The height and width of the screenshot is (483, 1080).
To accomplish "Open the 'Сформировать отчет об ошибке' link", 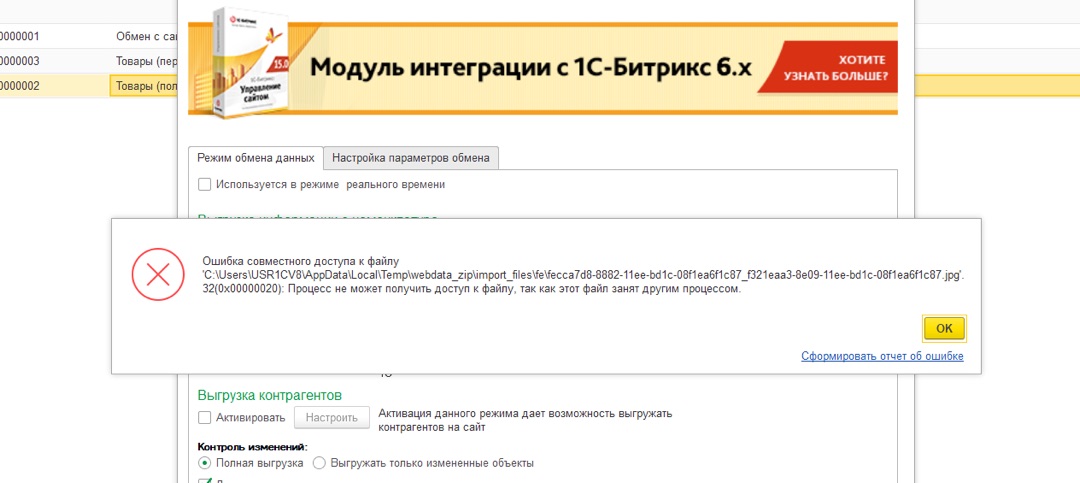I will coord(882,356).
